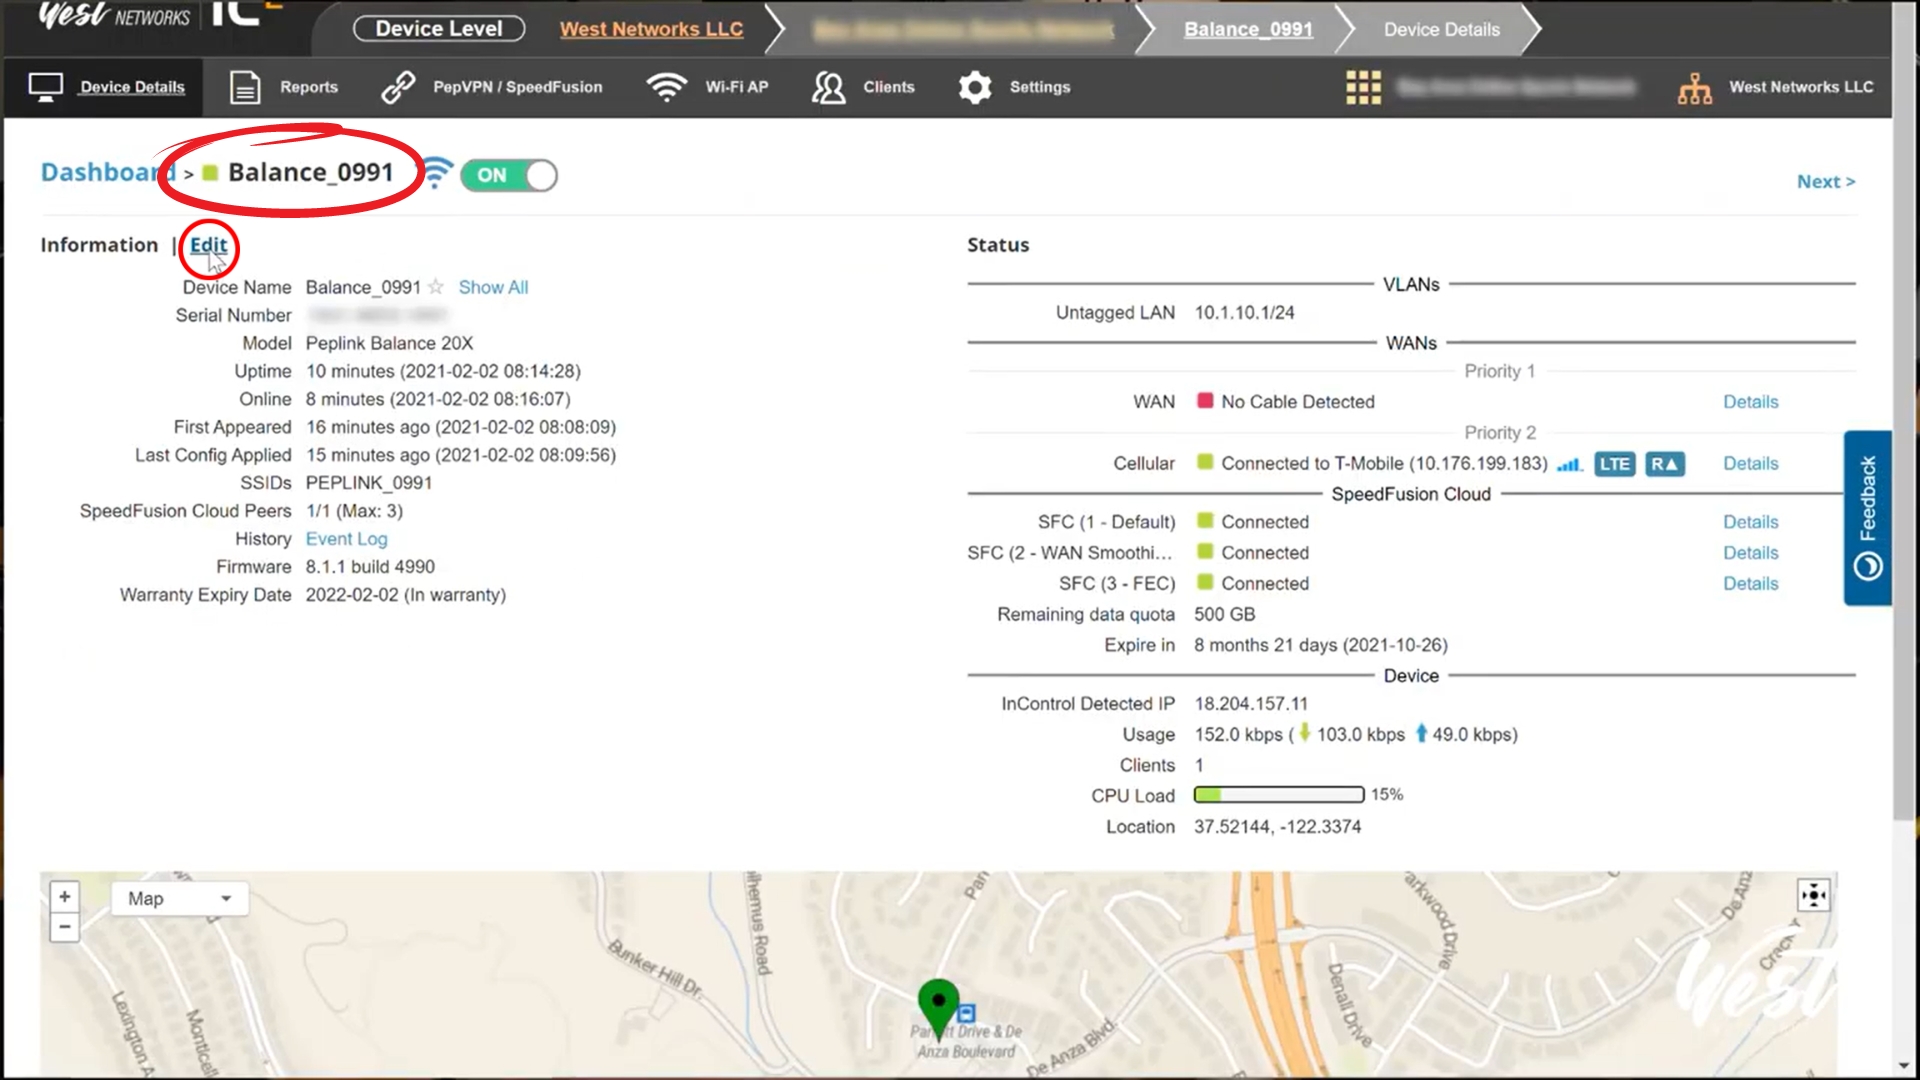Image resolution: width=1920 pixels, height=1080 pixels.
Task: Toggle the ON switch off
Action: coord(509,175)
